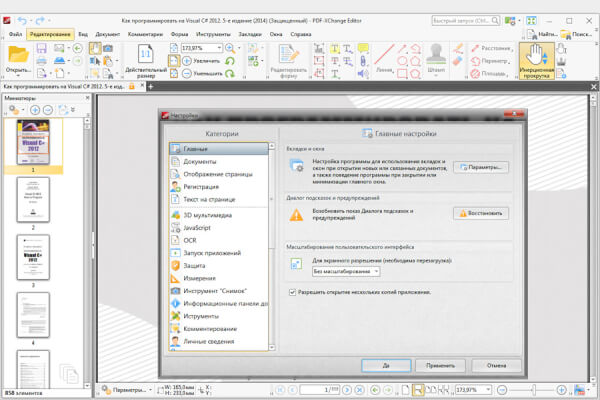
Task: Pick the attach file paperclip tool
Action: (363, 61)
